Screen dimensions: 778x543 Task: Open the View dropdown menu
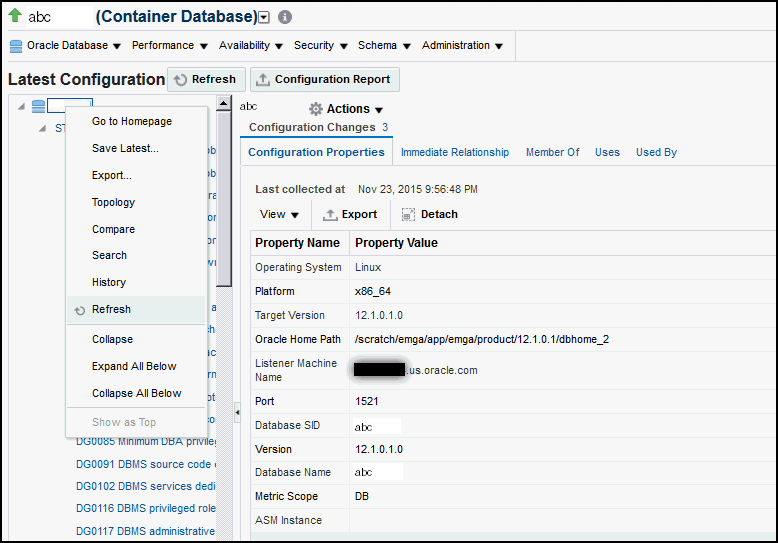coord(279,214)
